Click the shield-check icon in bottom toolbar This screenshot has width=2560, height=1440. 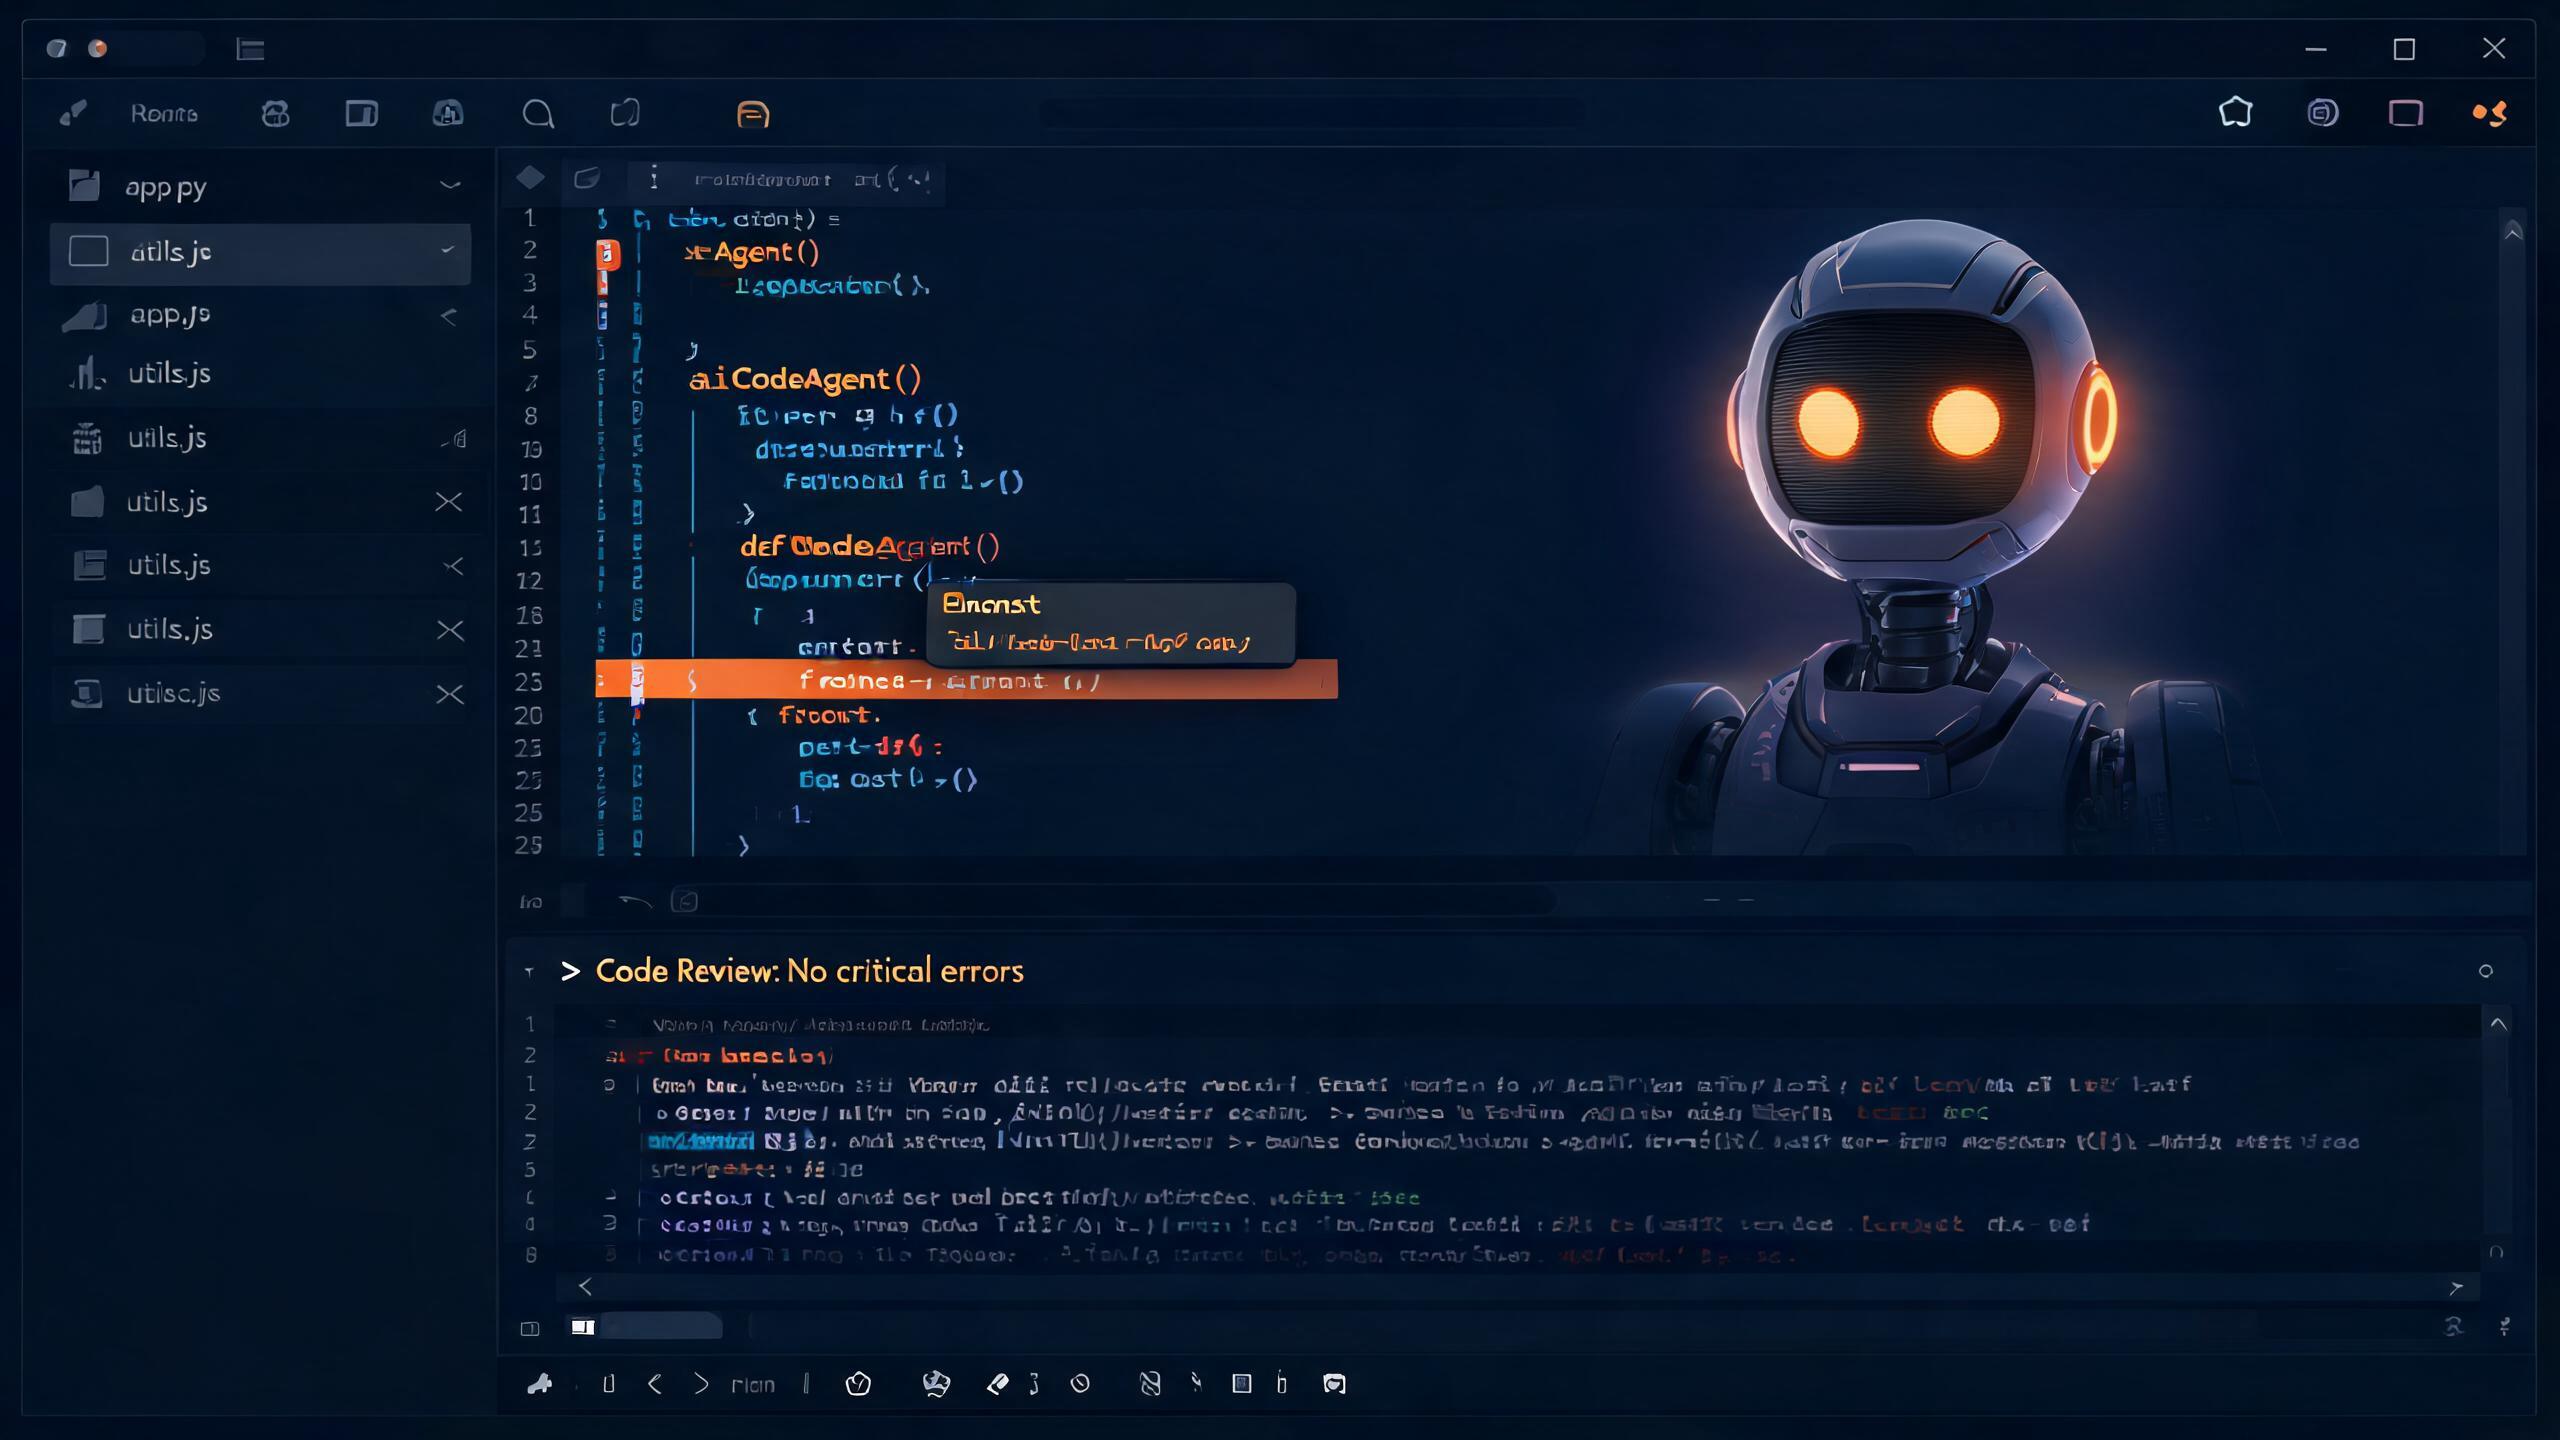858,1384
